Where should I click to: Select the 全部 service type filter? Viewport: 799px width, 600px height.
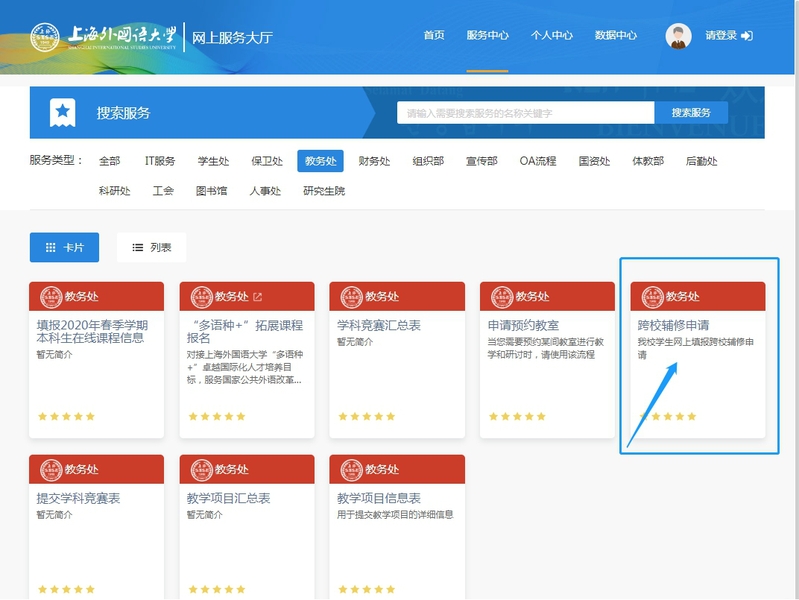[x=109, y=161]
